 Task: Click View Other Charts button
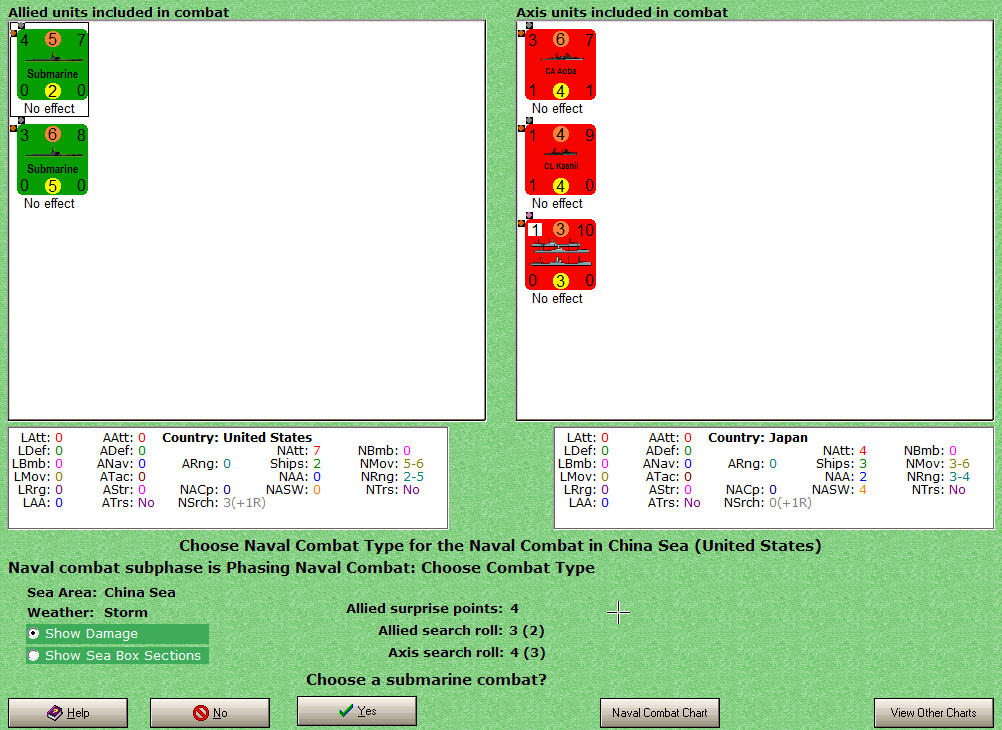[x=934, y=713]
